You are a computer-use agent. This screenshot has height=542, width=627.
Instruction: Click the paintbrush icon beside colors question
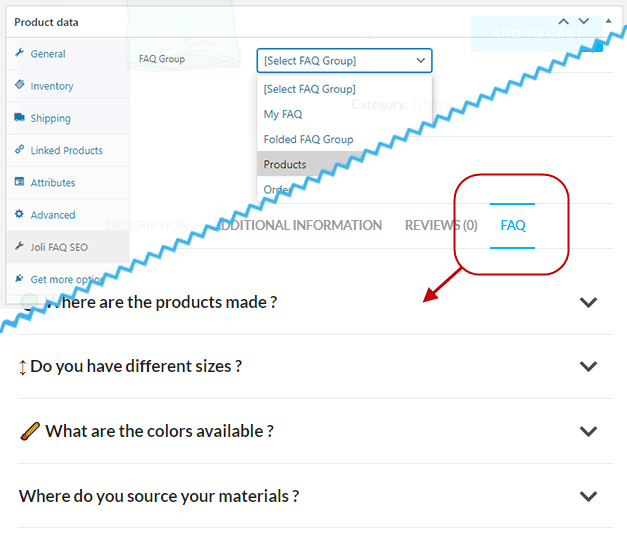[x=30, y=431]
